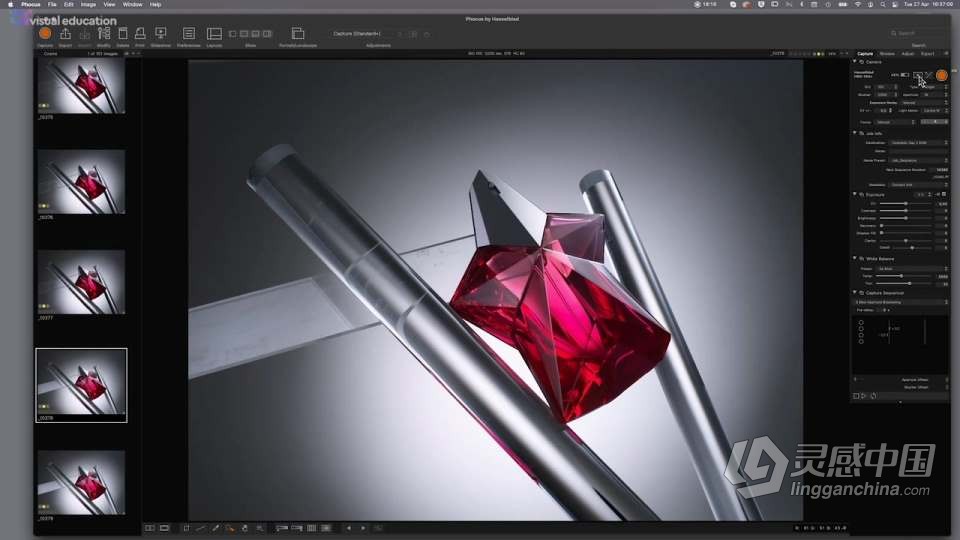Open the Window menu
The height and width of the screenshot is (540, 960).
132,4
